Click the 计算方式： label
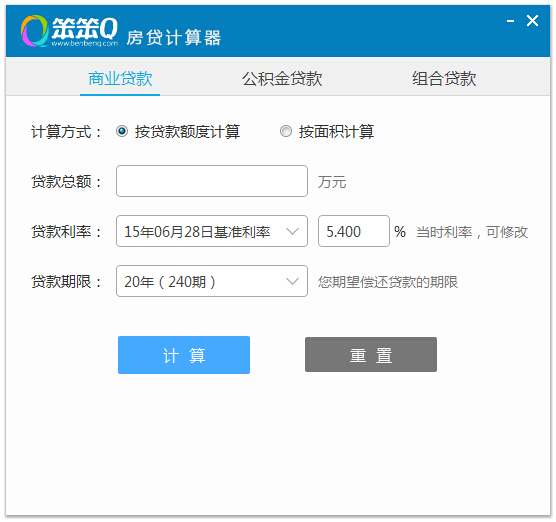The height and width of the screenshot is (522, 556). coord(66,132)
